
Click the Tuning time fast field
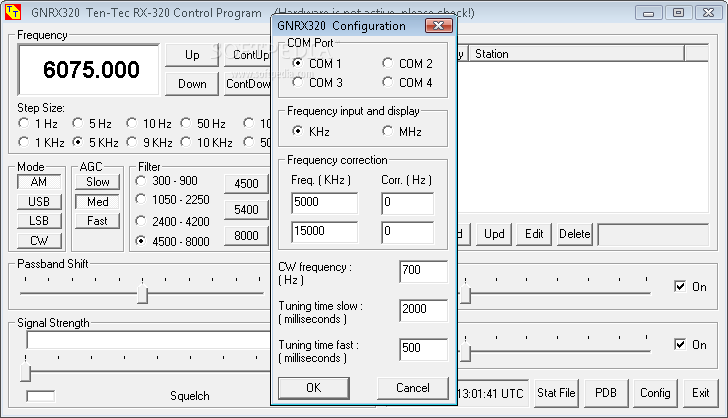click(423, 349)
